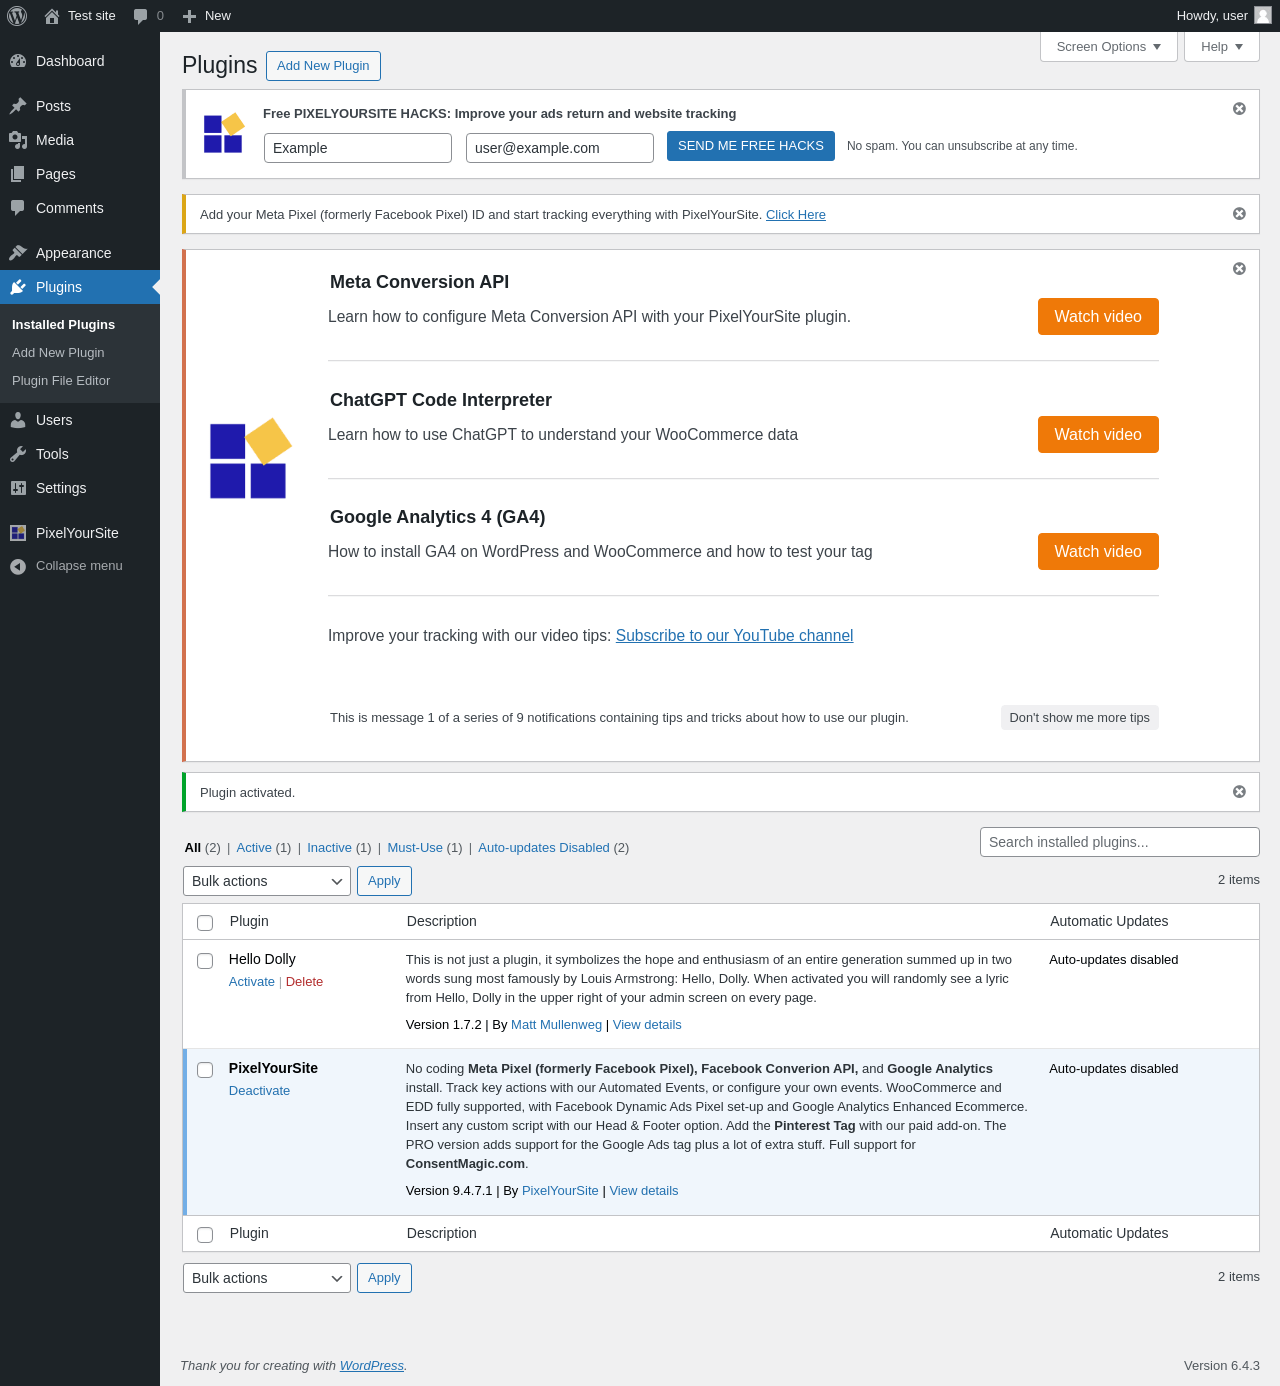
Task: Open top Bulk actions dropdown
Action: point(267,881)
